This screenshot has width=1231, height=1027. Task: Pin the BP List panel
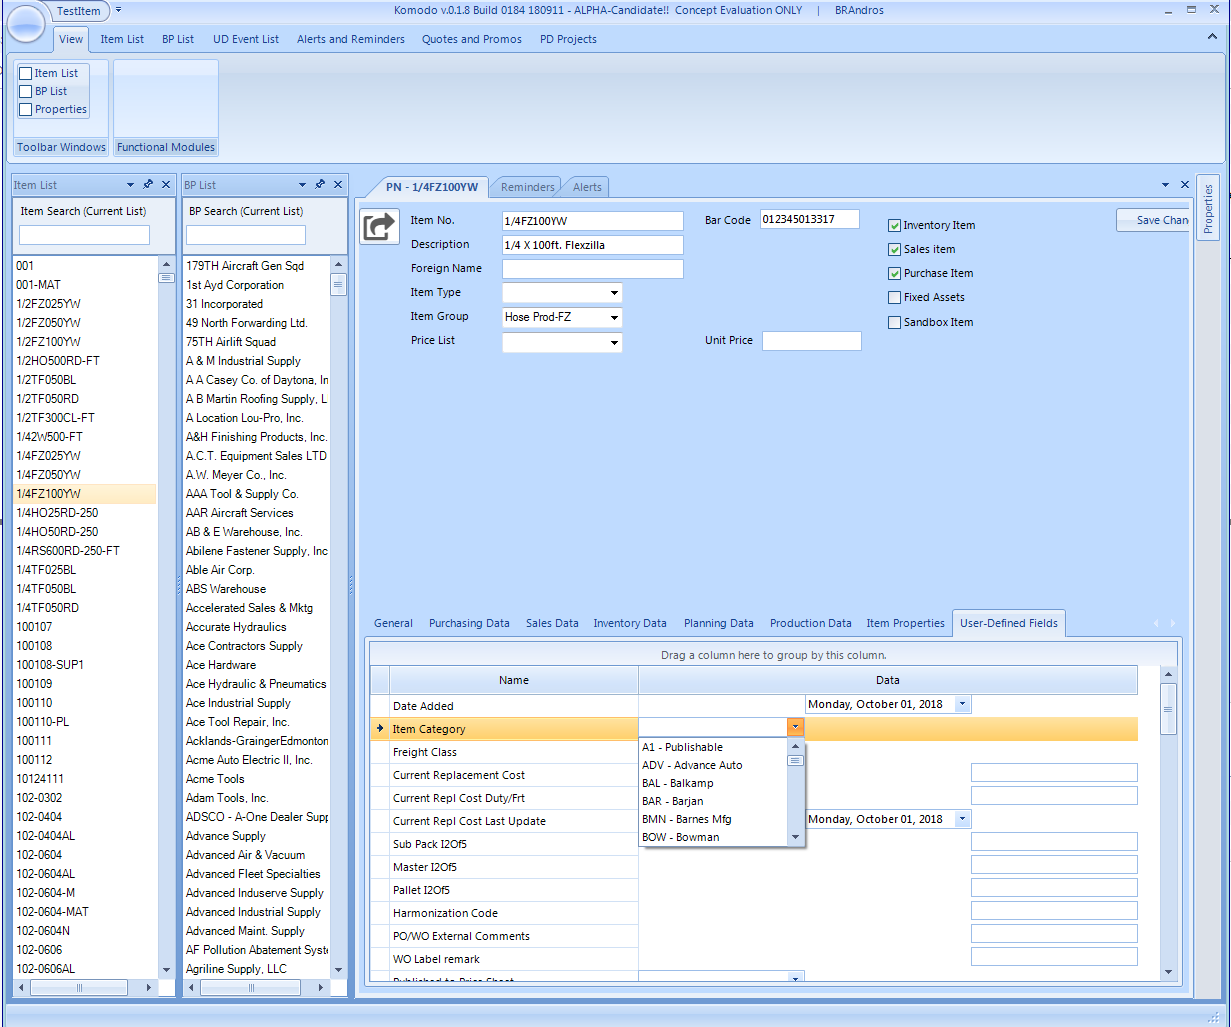pos(320,185)
